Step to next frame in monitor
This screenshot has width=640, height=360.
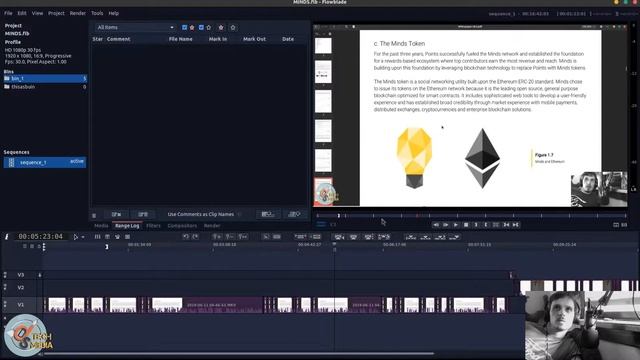[x=446, y=225]
